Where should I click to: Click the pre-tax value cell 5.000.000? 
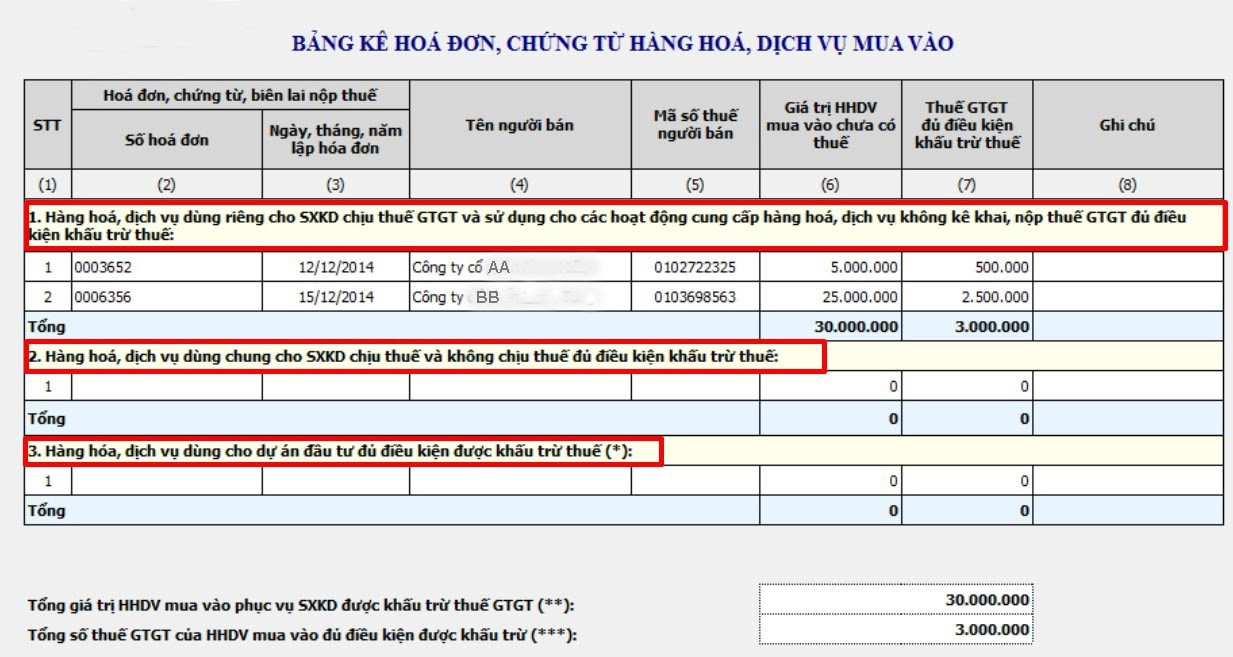[x=830, y=267]
